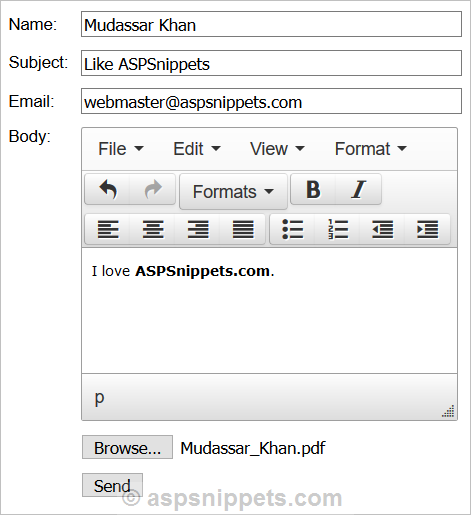Screen dimensions: 471x515
Task: Apply justify alignment to text
Action: 243,229
